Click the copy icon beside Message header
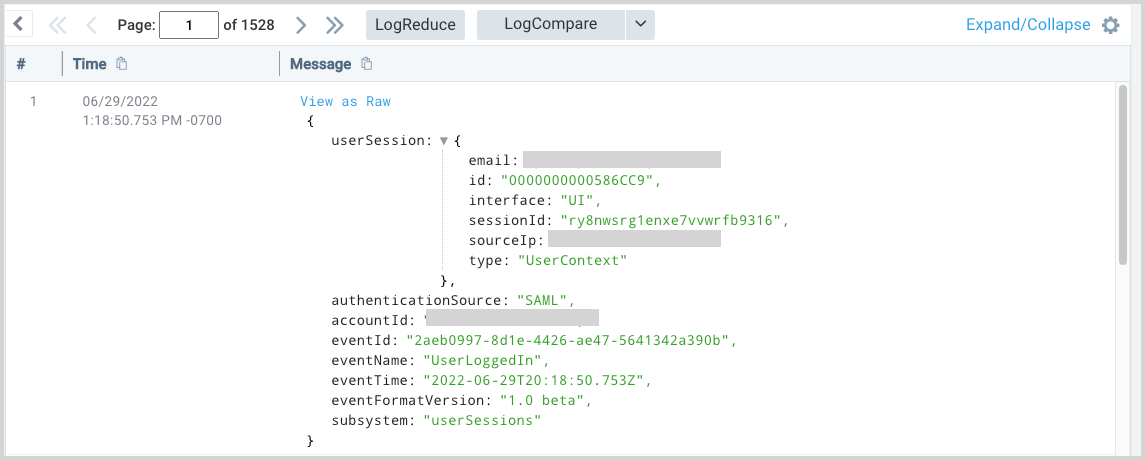The height and width of the screenshot is (460, 1145). (367, 64)
